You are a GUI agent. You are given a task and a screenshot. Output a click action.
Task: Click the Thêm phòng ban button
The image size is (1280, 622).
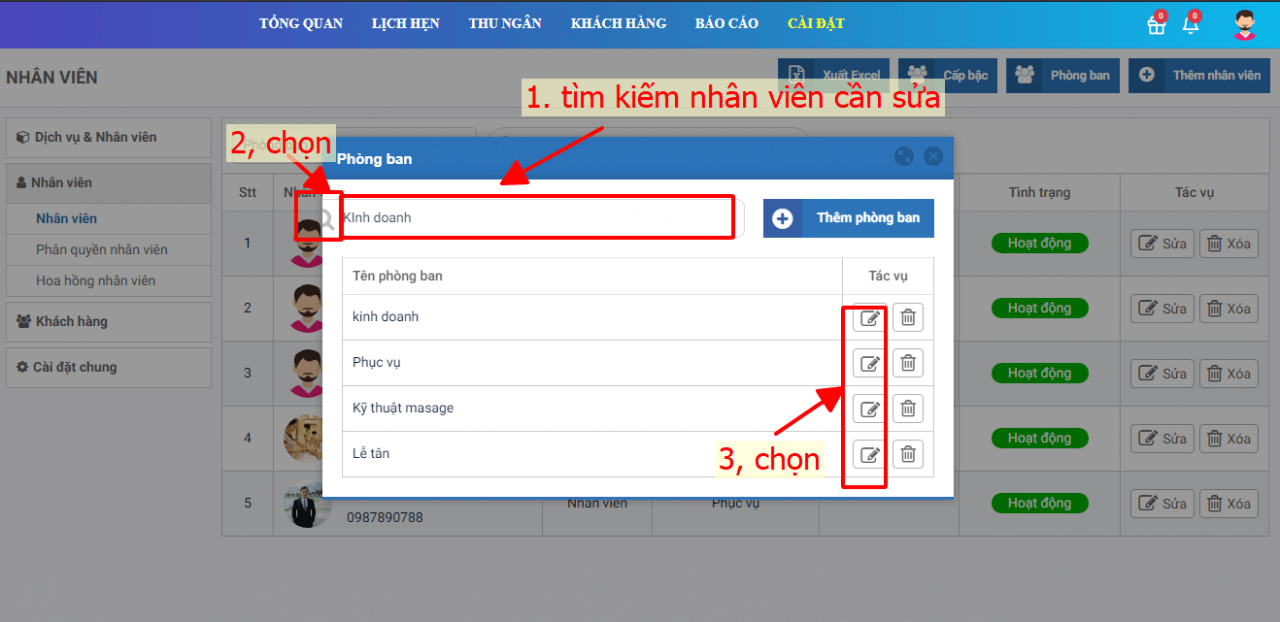(848, 218)
